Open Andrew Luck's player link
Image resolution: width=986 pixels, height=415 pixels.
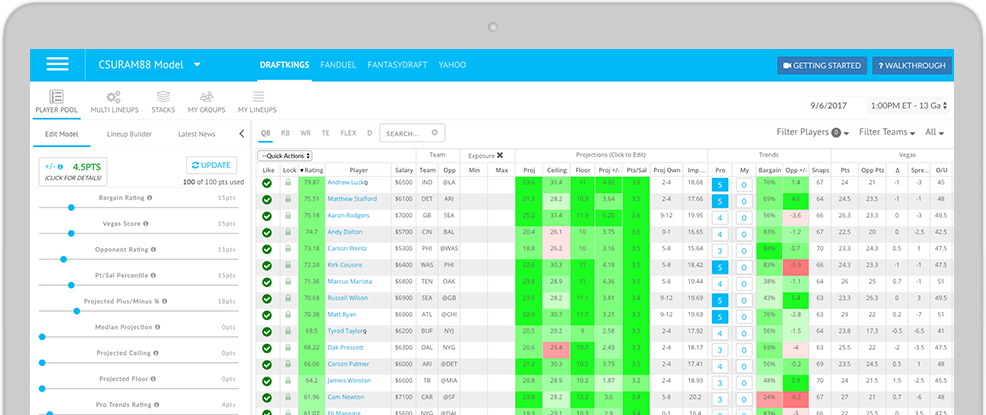pyautogui.click(x=348, y=182)
